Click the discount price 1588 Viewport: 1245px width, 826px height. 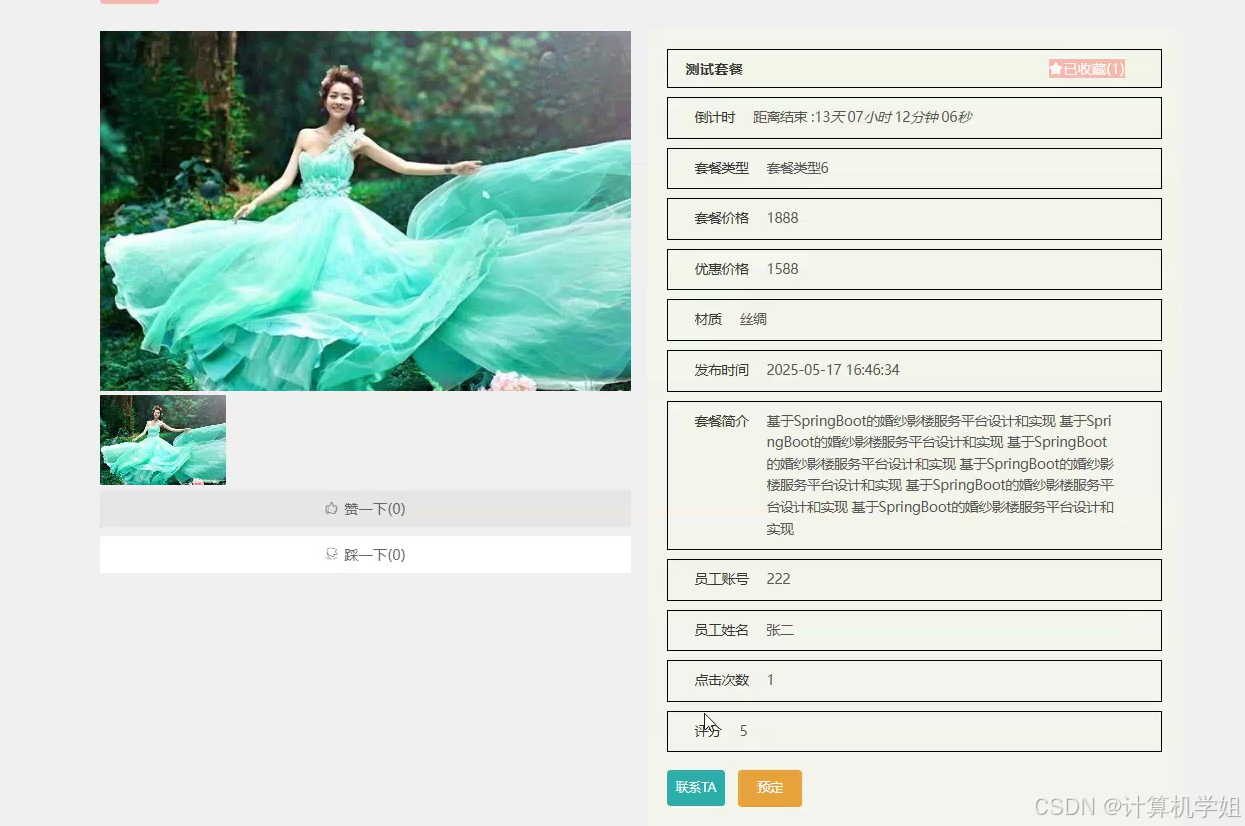tap(782, 269)
